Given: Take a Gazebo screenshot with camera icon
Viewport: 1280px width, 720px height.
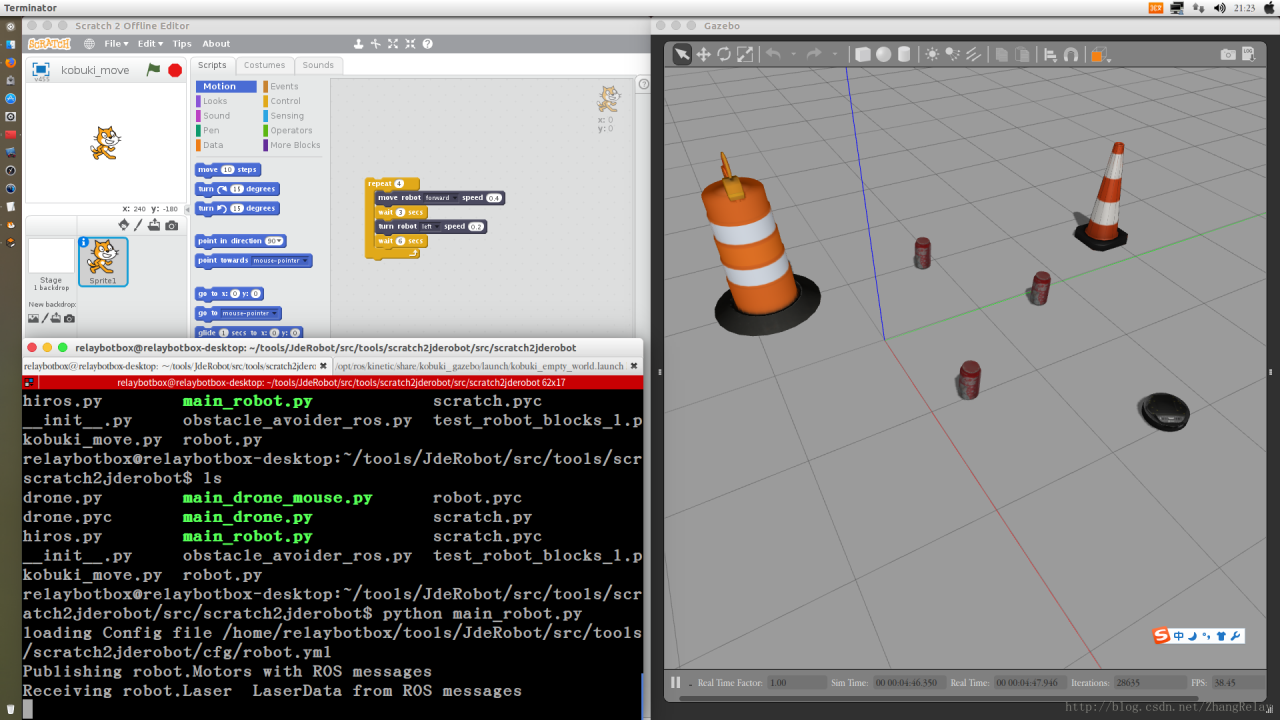Looking at the screenshot, I should [1228, 54].
